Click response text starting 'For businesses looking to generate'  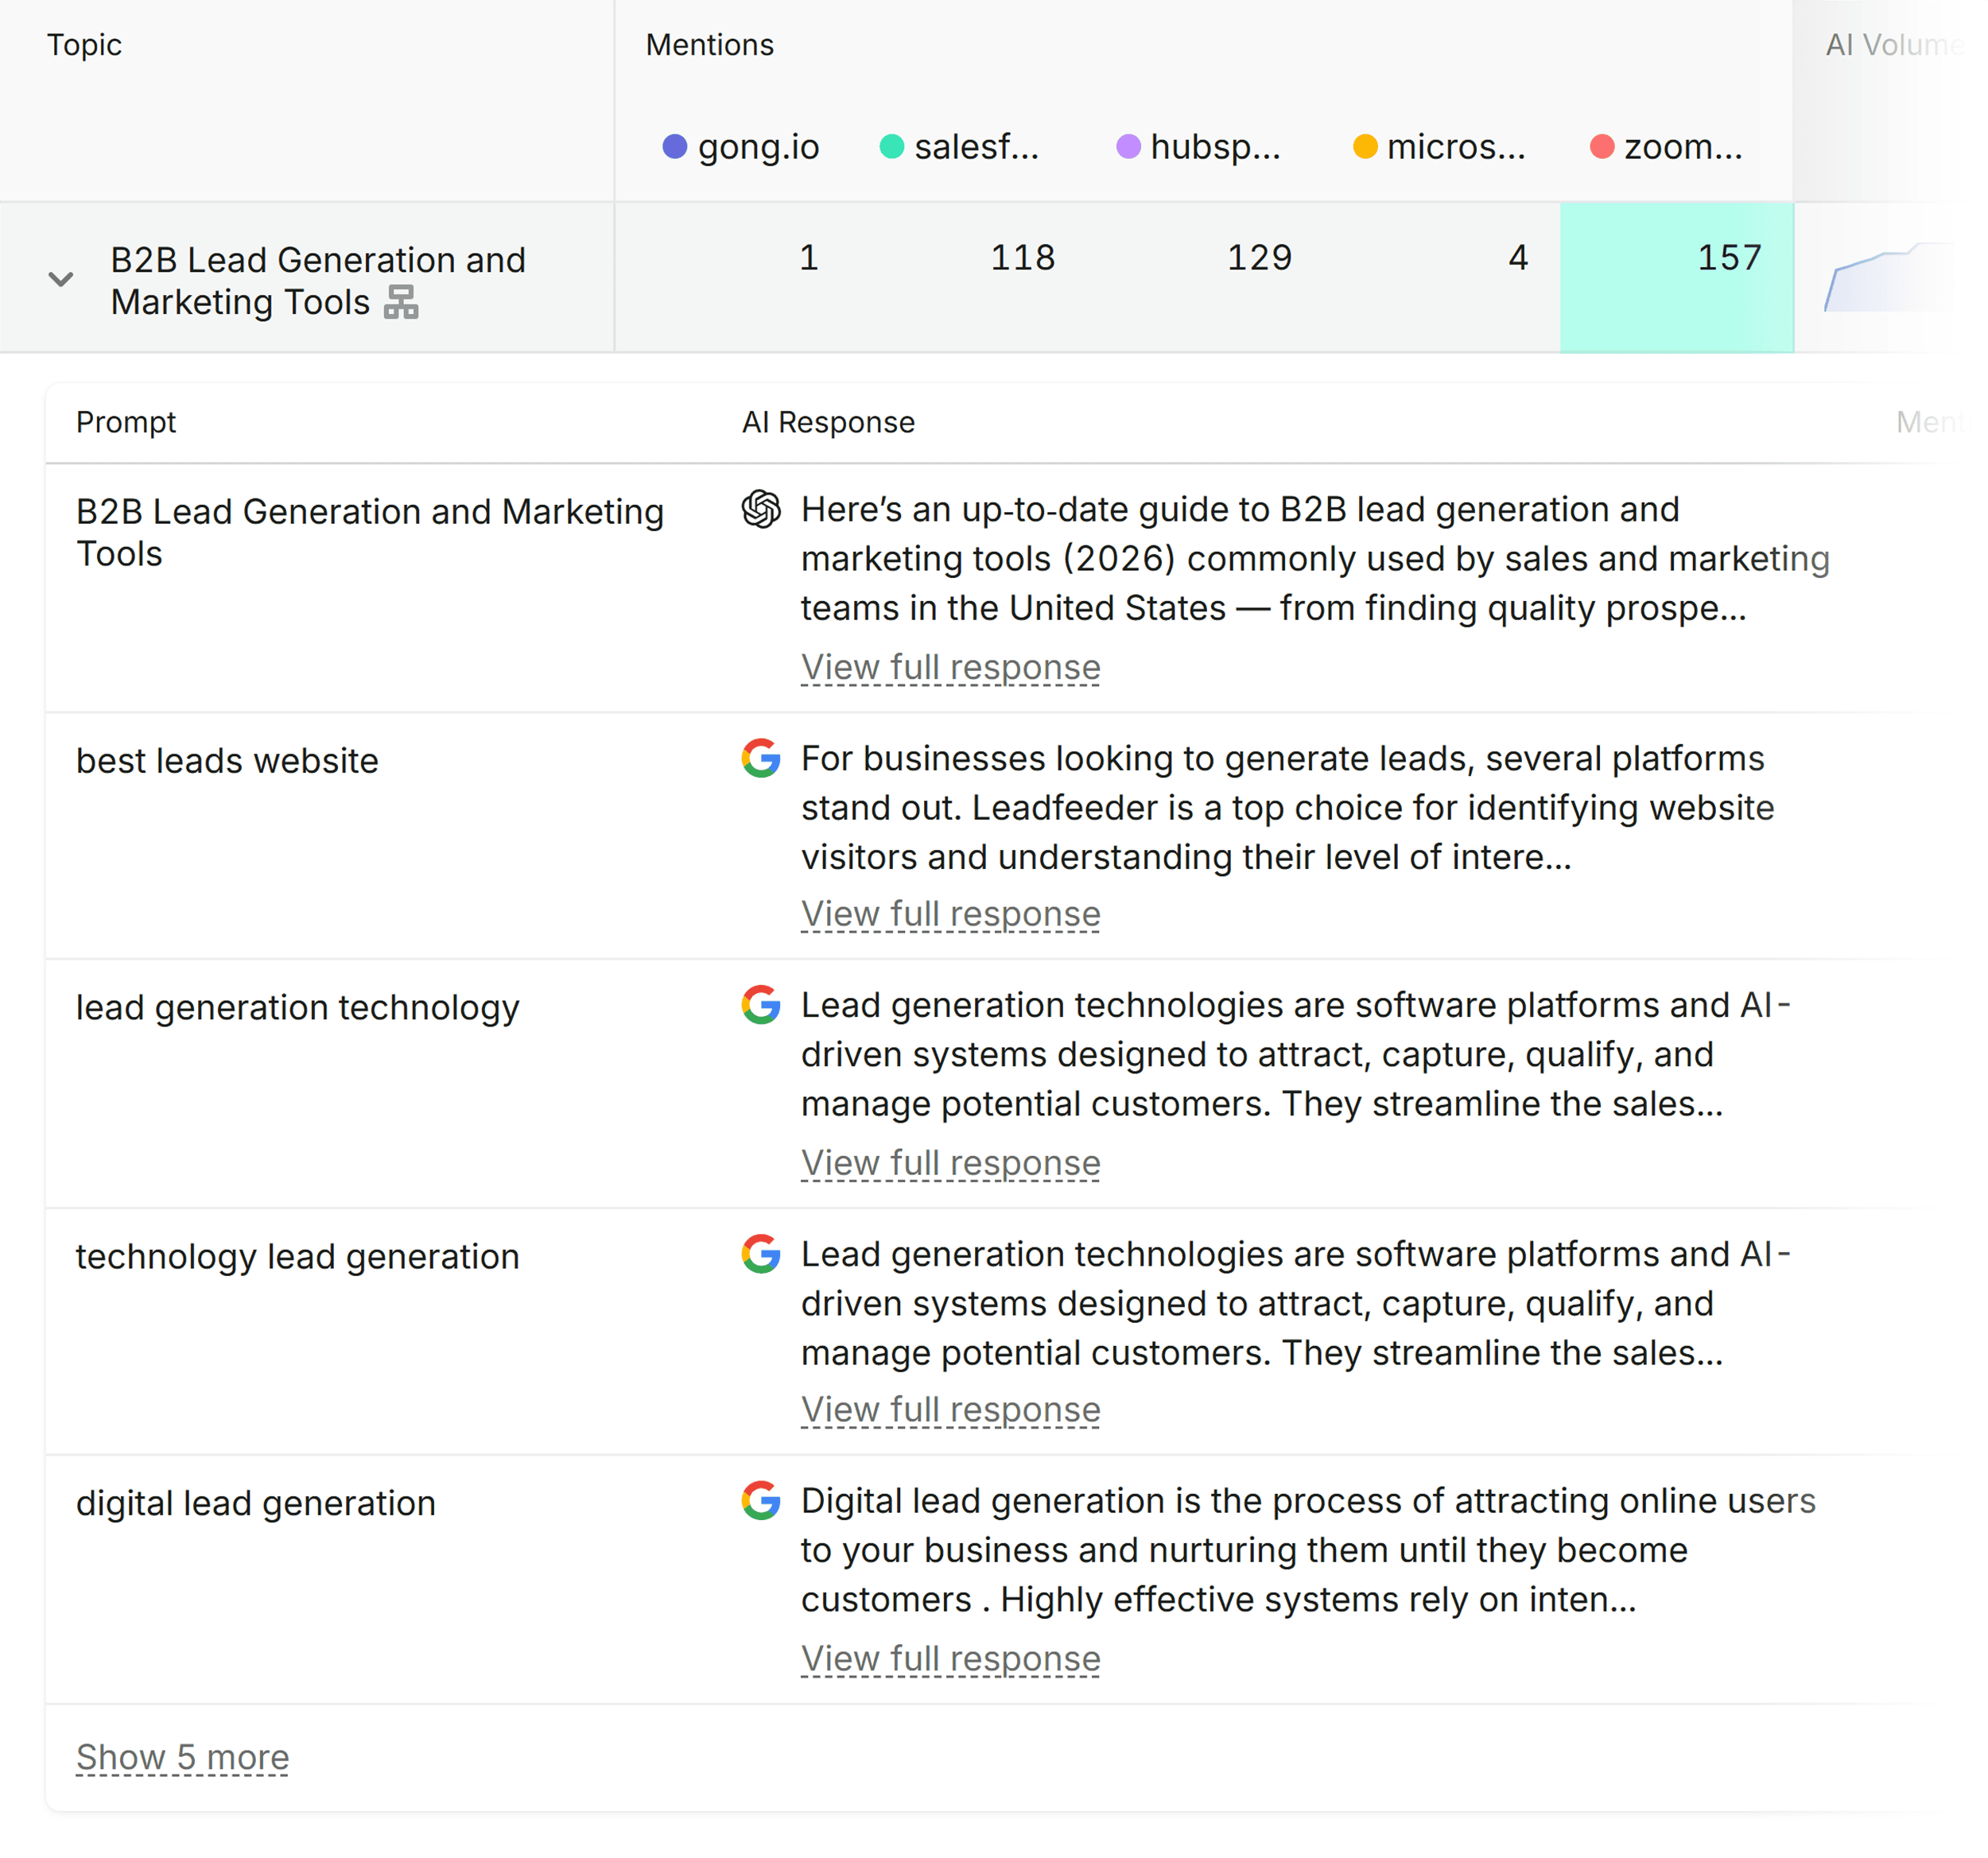tap(1288, 808)
